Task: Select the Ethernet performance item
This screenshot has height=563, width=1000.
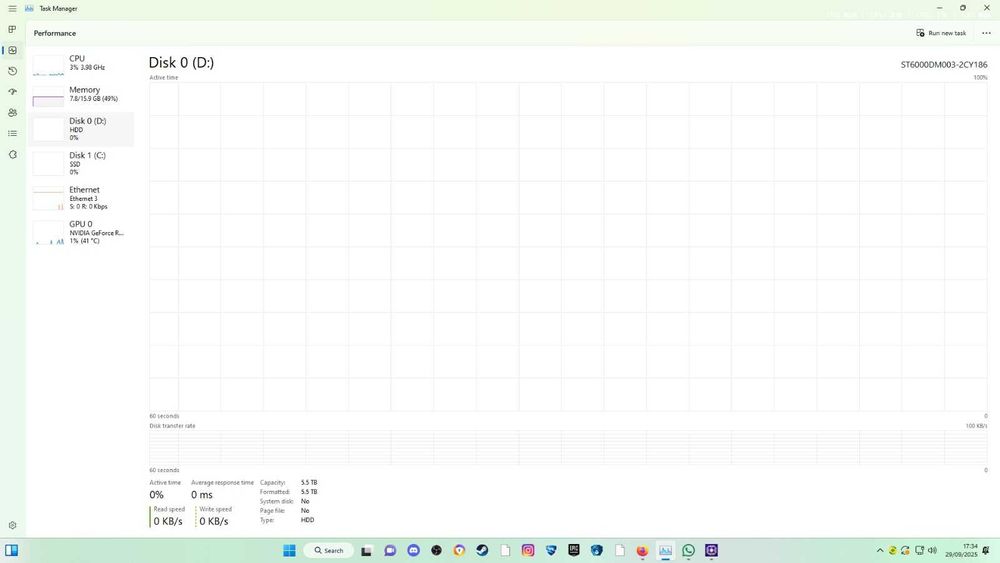Action: coord(82,198)
